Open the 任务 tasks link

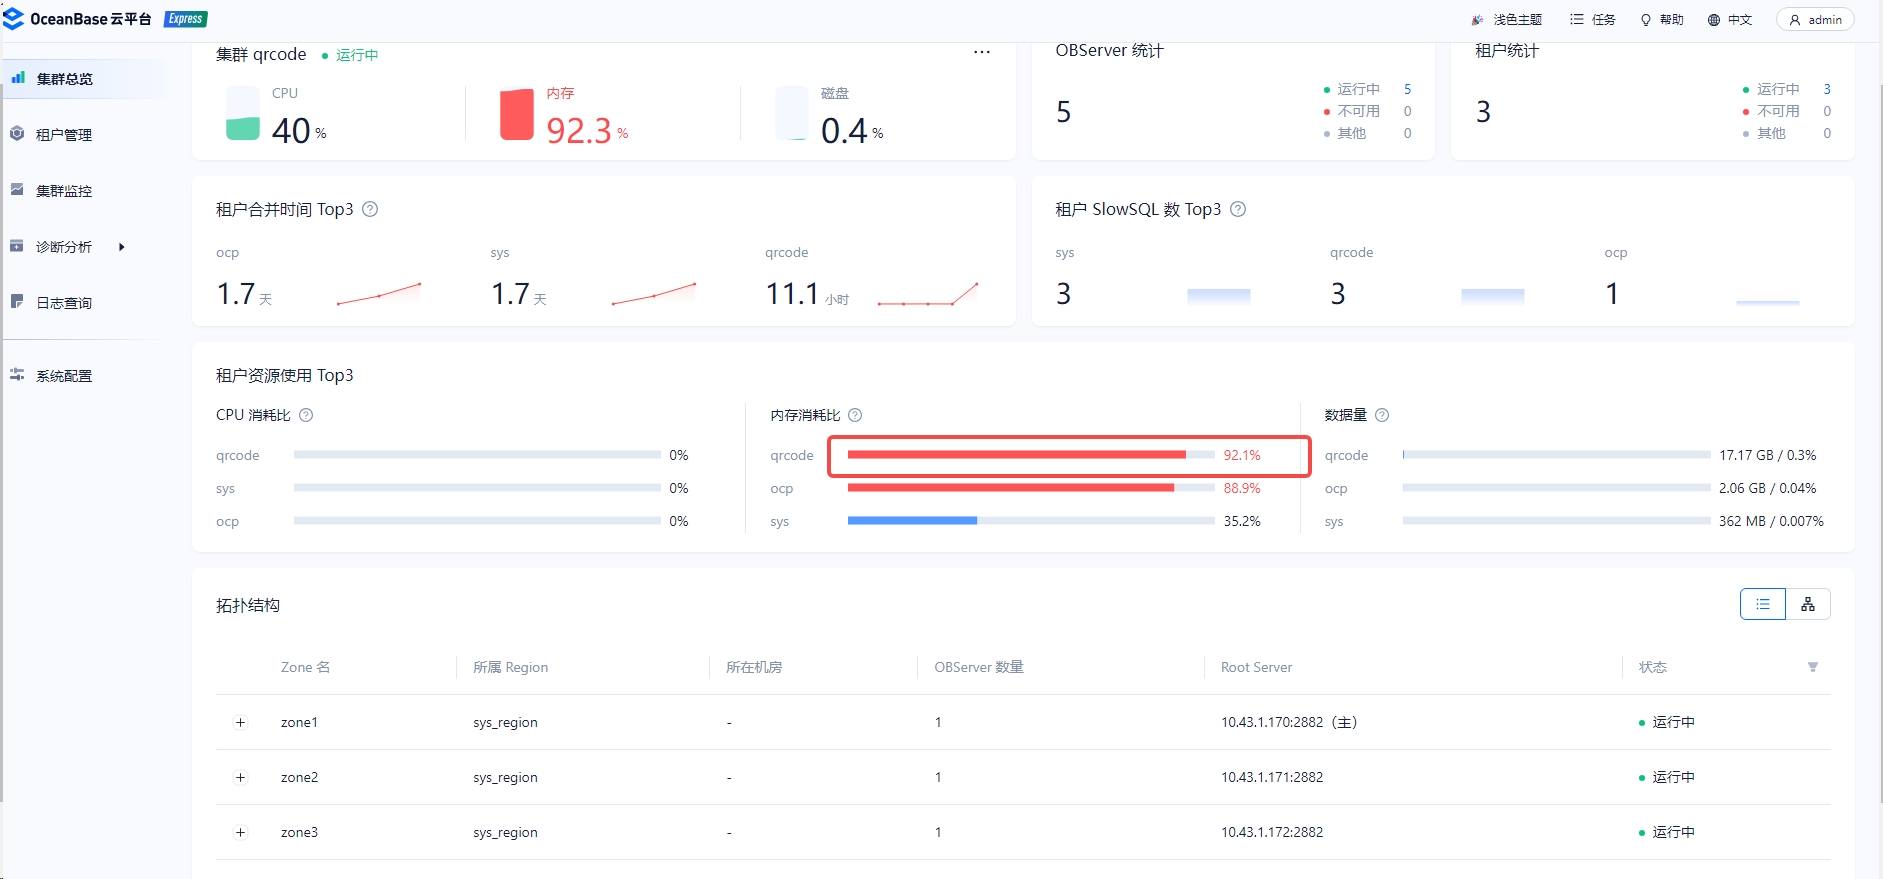click(x=1593, y=20)
